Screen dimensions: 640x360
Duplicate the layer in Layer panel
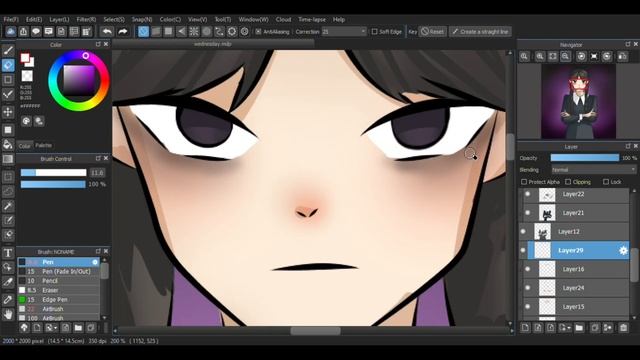point(595,328)
